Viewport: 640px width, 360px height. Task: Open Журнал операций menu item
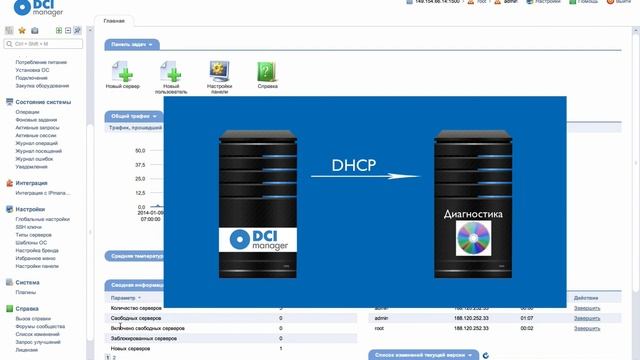point(37,143)
